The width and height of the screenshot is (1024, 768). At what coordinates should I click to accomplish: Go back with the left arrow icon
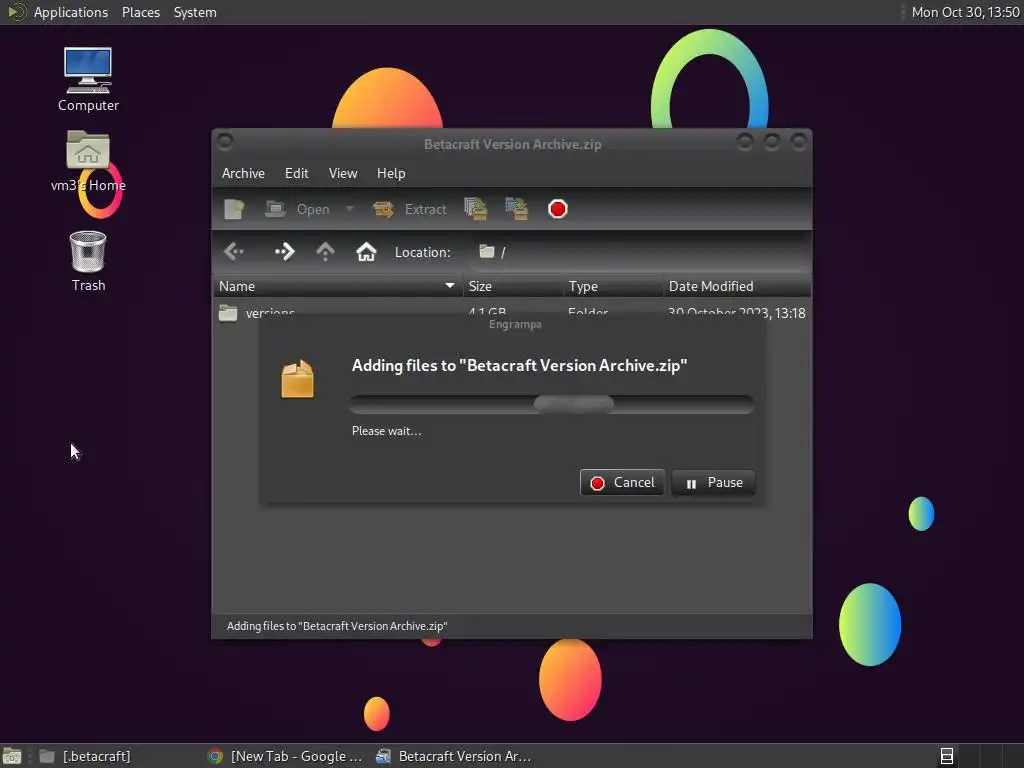pos(234,251)
